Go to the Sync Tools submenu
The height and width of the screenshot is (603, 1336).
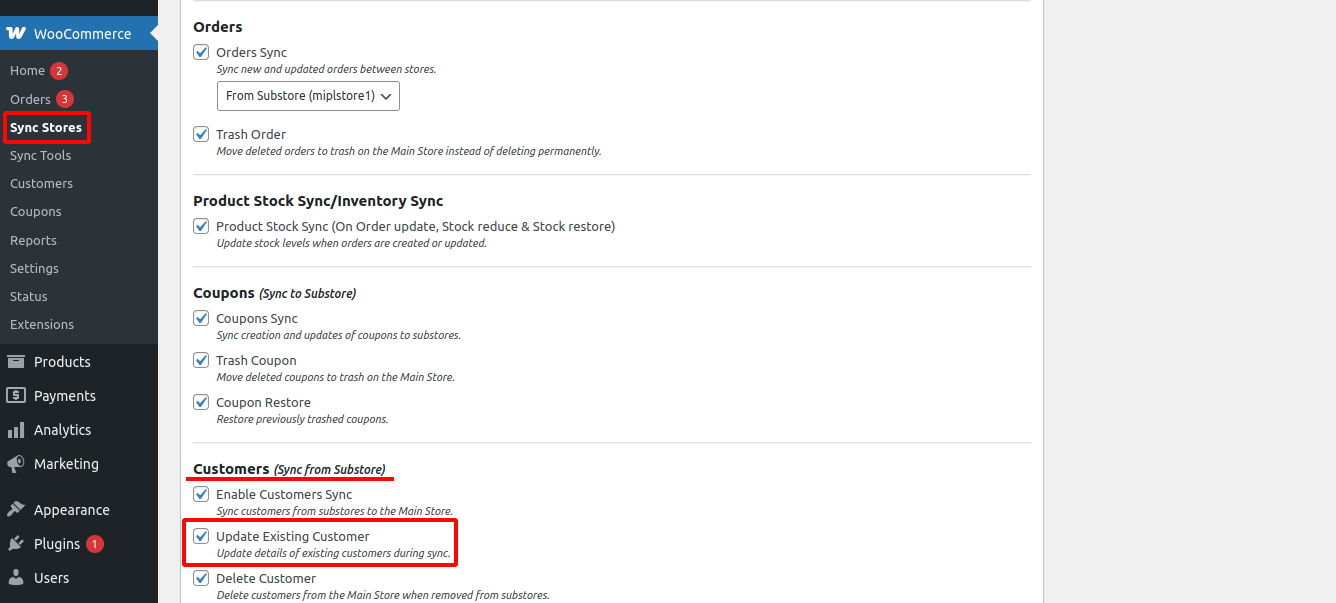40,155
